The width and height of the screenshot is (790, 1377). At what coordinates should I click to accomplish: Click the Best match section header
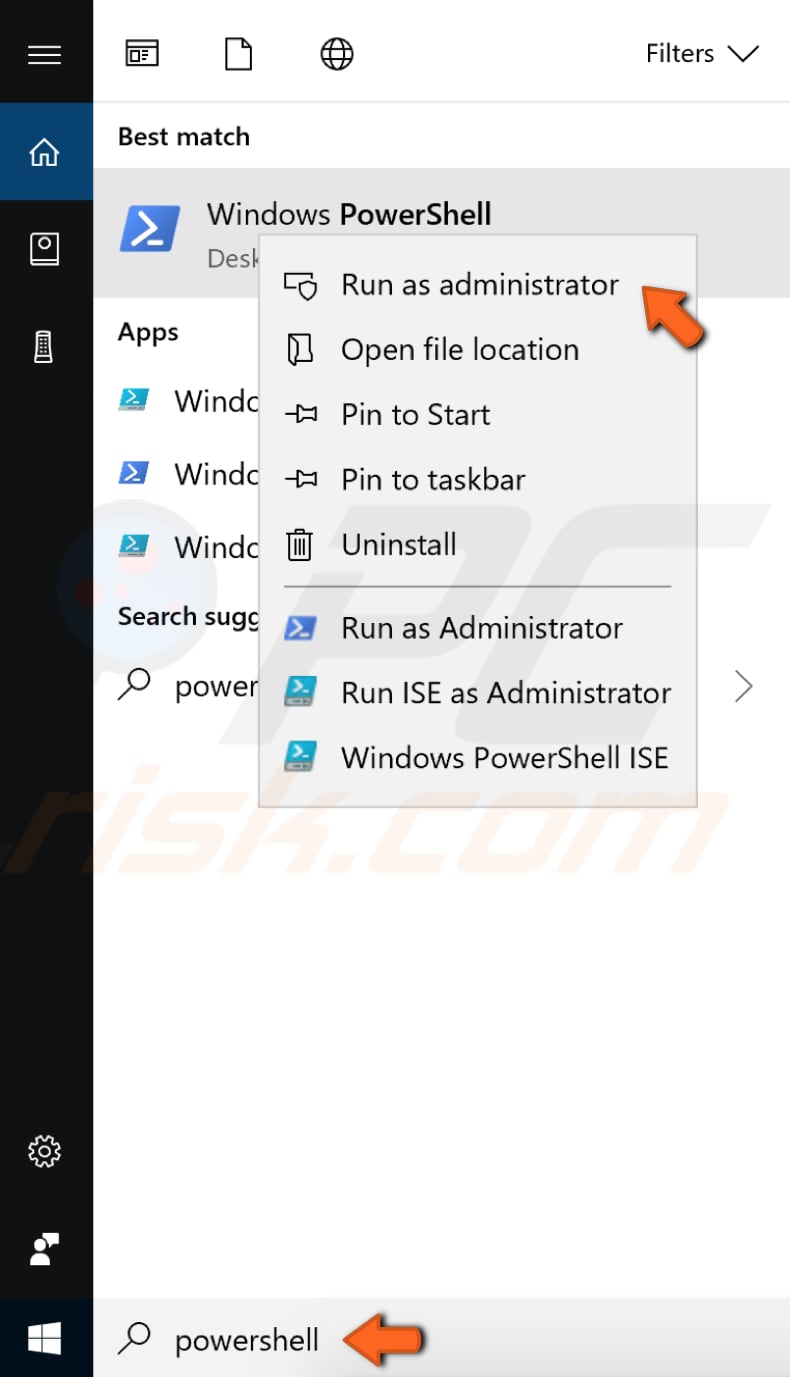[x=183, y=136]
